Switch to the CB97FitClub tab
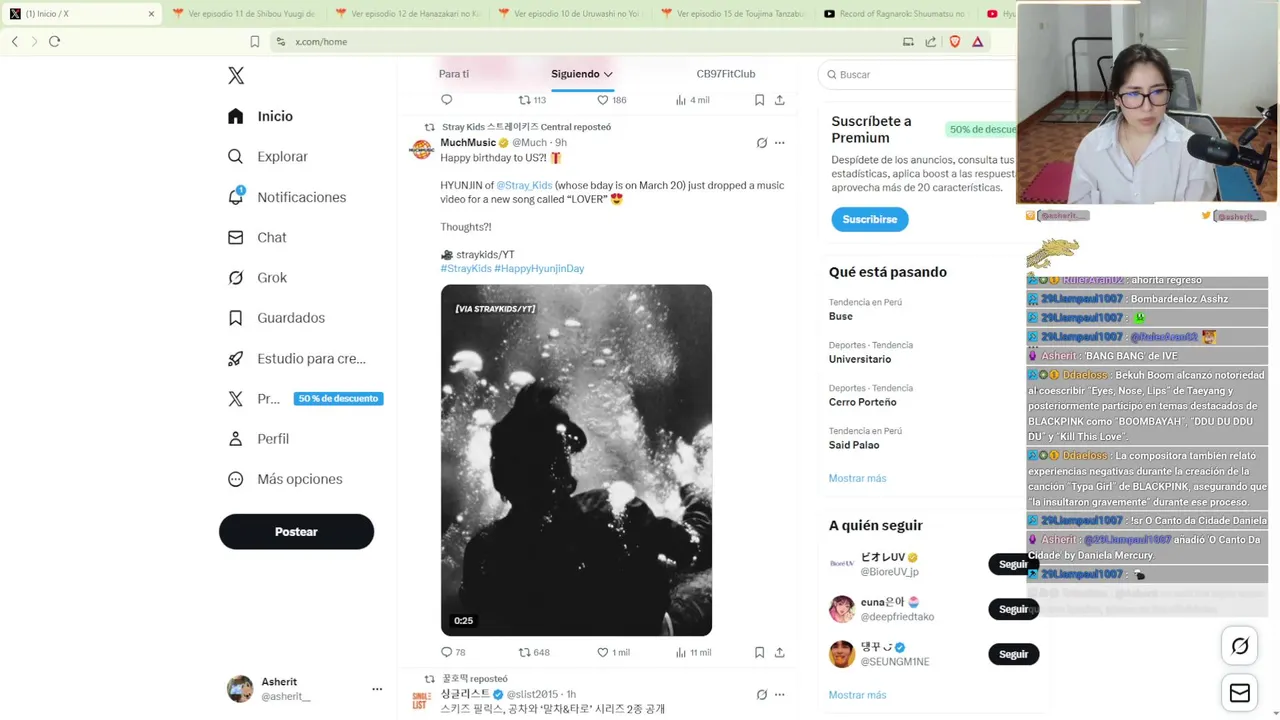Screen dimensions: 1280x720 point(726,74)
